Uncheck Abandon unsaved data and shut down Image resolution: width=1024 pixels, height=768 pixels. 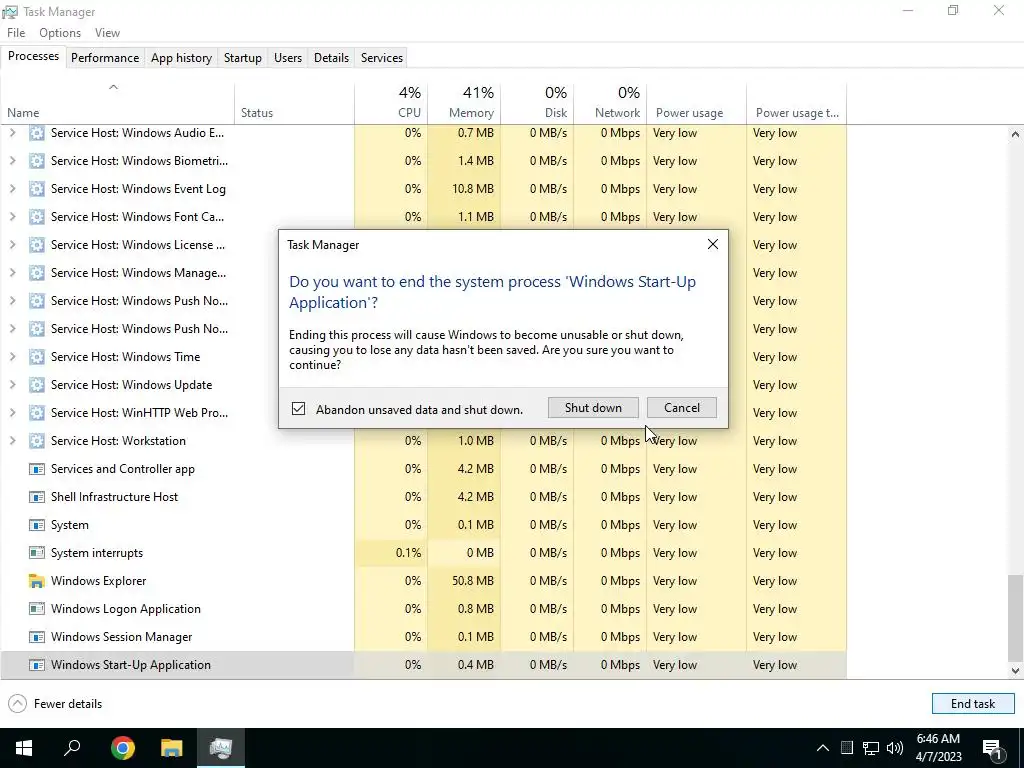coord(298,409)
